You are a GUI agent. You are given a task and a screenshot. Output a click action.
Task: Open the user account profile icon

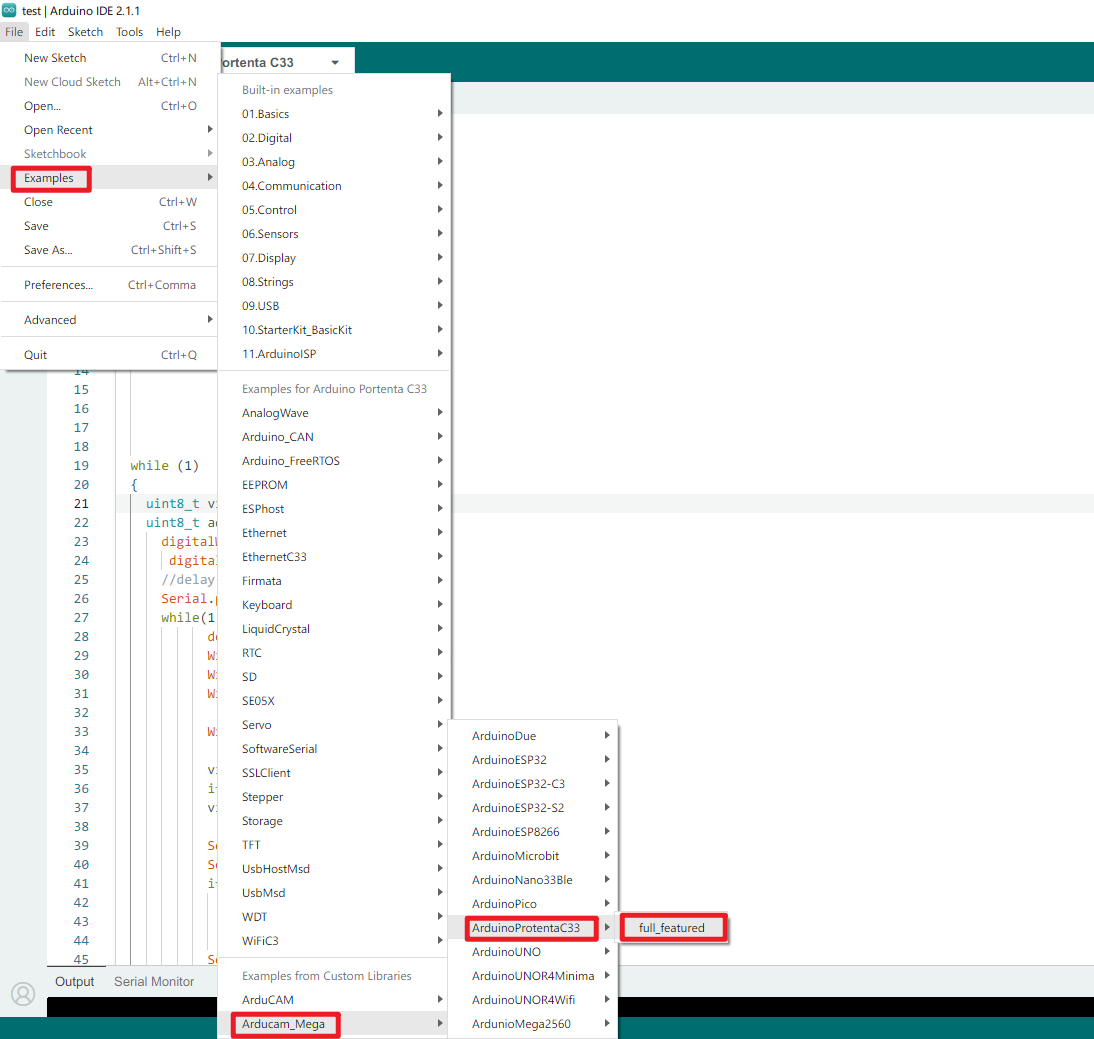pos(23,994)
